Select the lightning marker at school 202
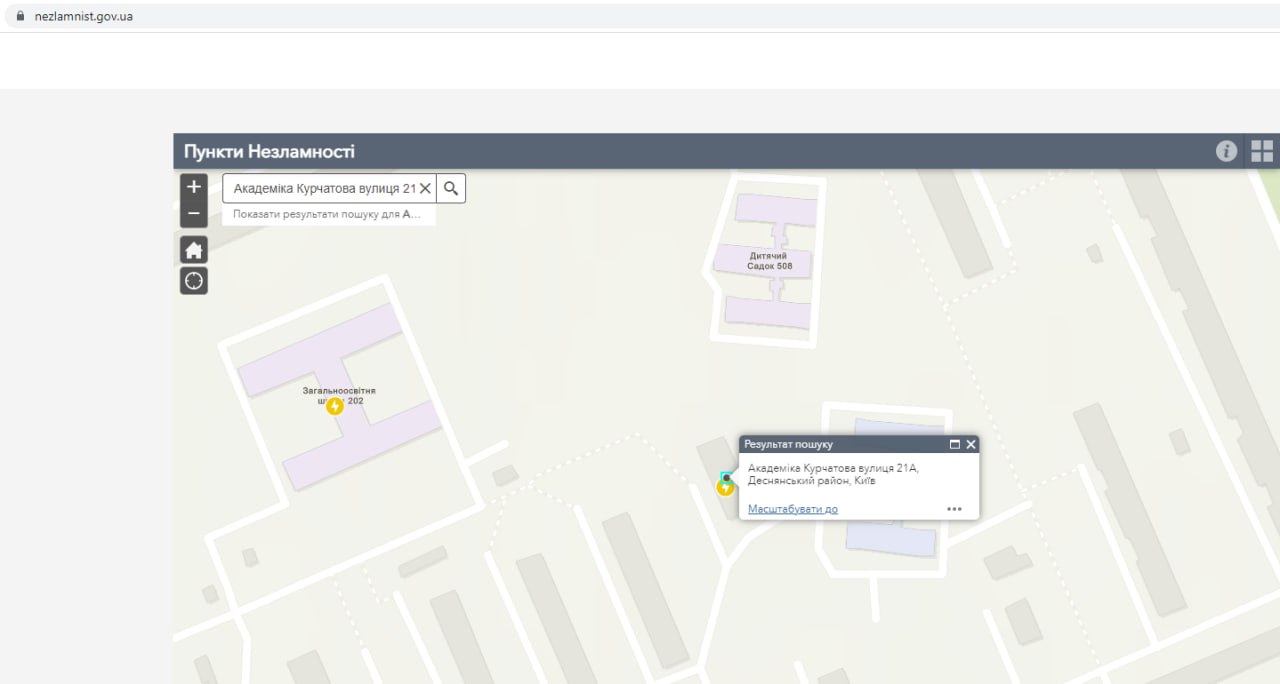Screen dimensions: 1280x684 point(335,406)
